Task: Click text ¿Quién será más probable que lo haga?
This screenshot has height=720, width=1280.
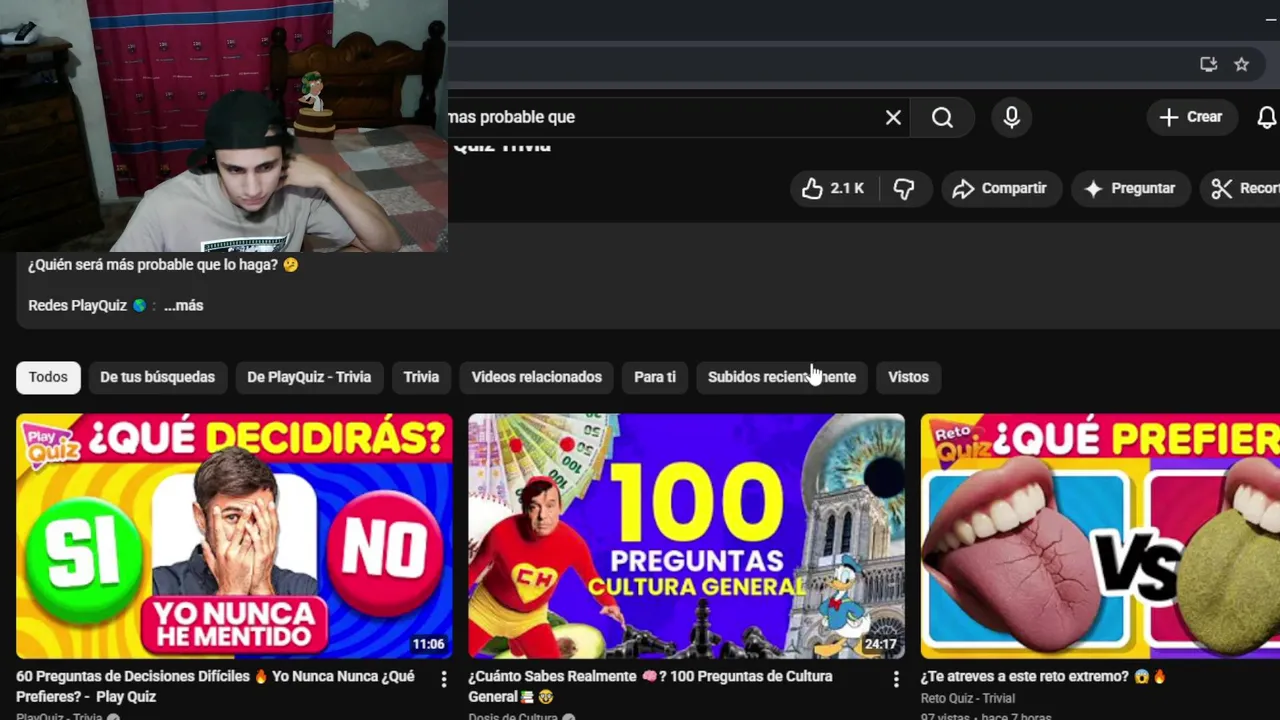Action: point(163,265)
